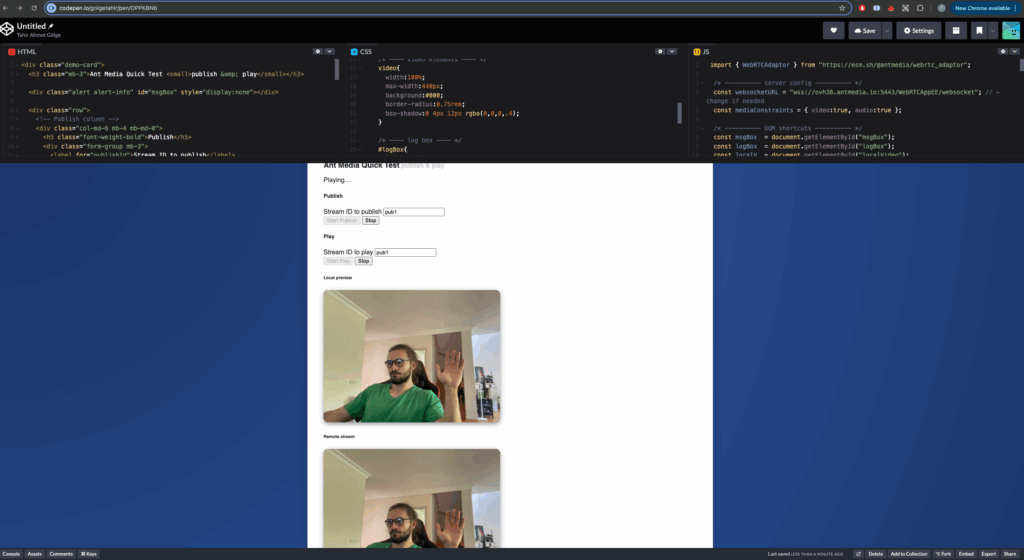This screenshot has width=1024, height=560.
Task: Click the HTML editor vertical scrollbar
Action: point(337,69)
